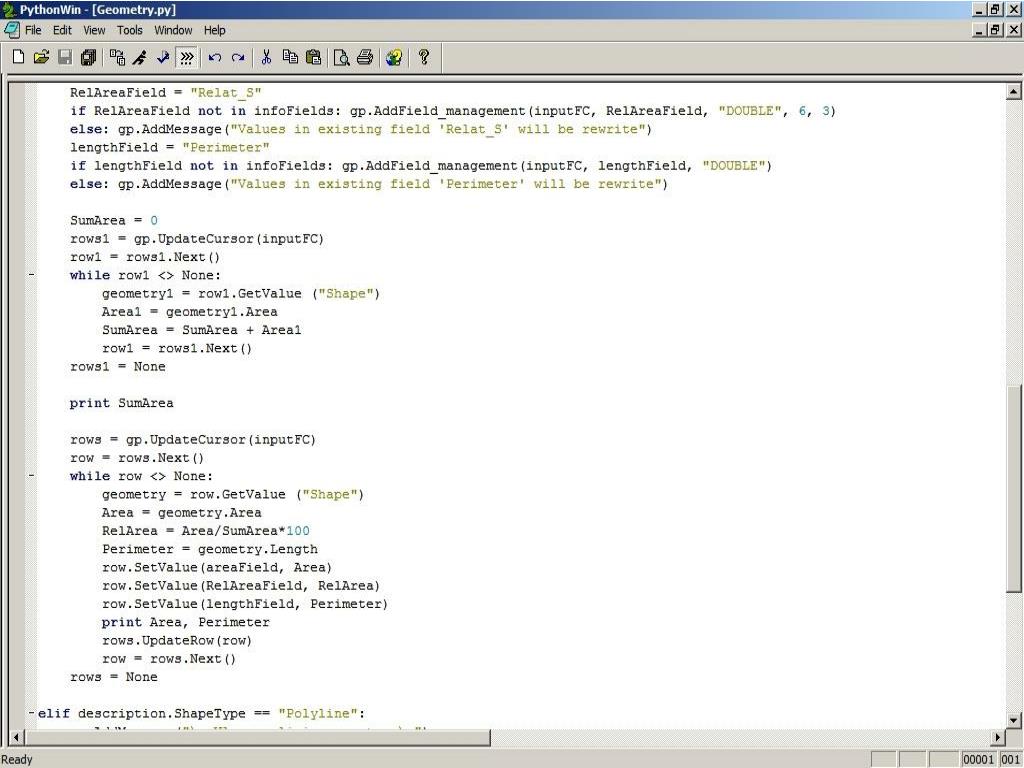Click the Paste clipboard icon

(x=313, y=57)
